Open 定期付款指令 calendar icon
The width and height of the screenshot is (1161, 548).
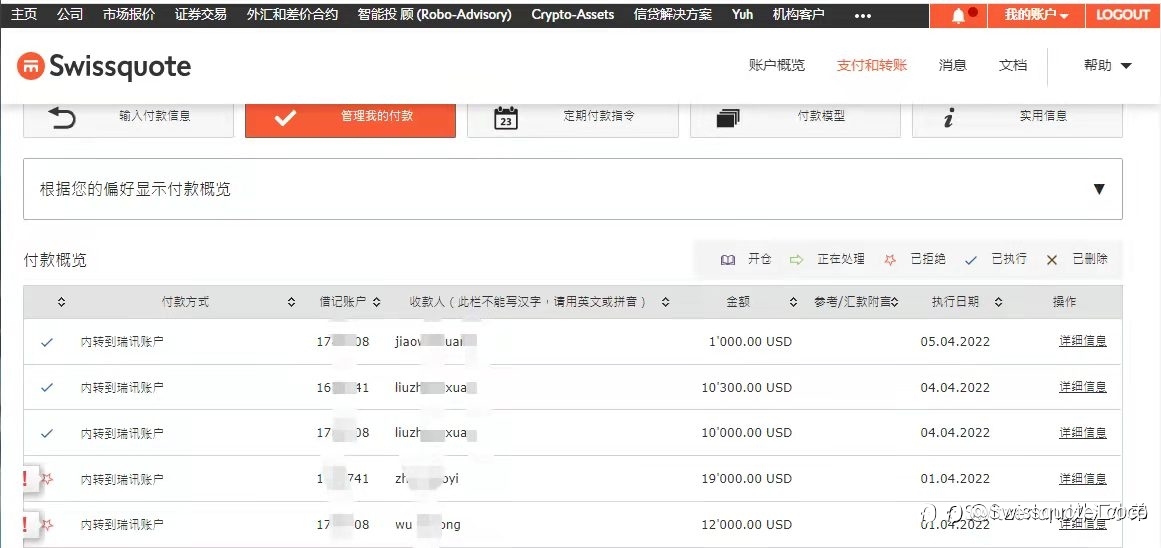[x=506, y=117]
